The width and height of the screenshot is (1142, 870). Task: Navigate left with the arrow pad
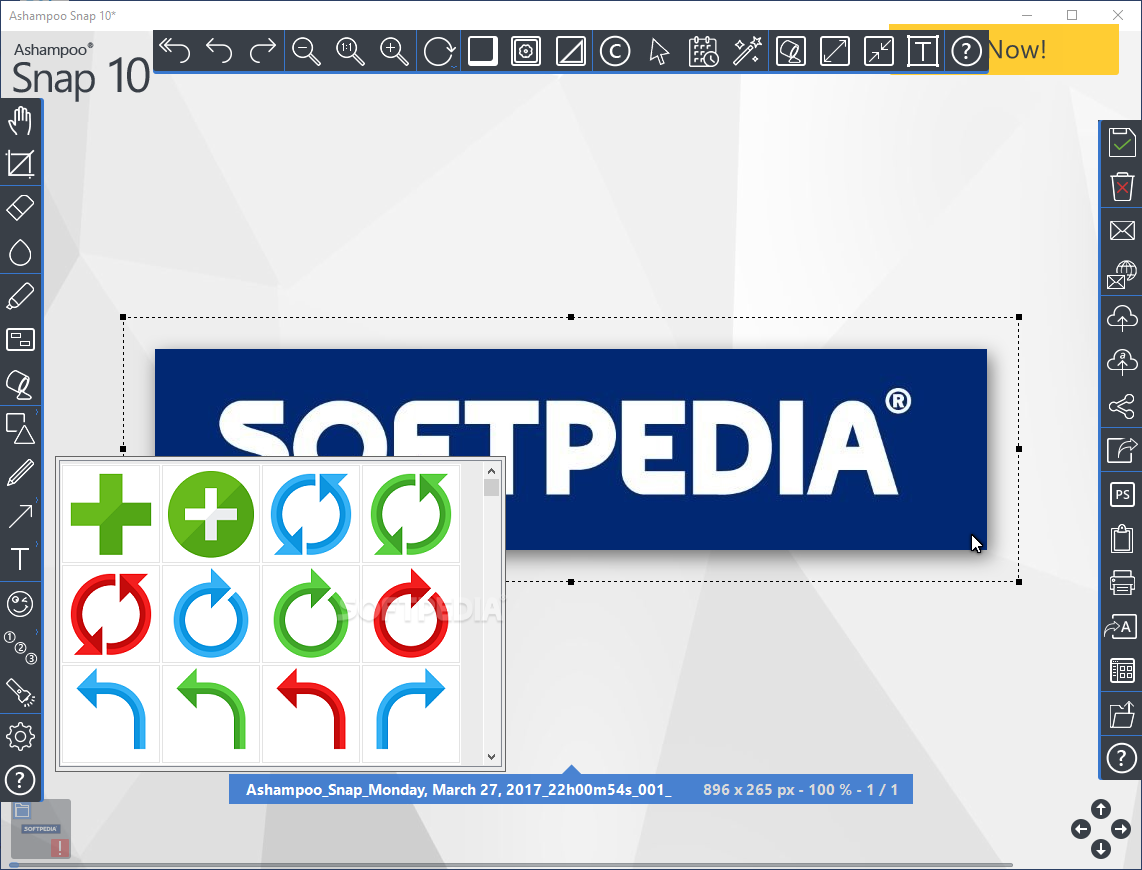pyautogui.click(x=1081, y=829)
